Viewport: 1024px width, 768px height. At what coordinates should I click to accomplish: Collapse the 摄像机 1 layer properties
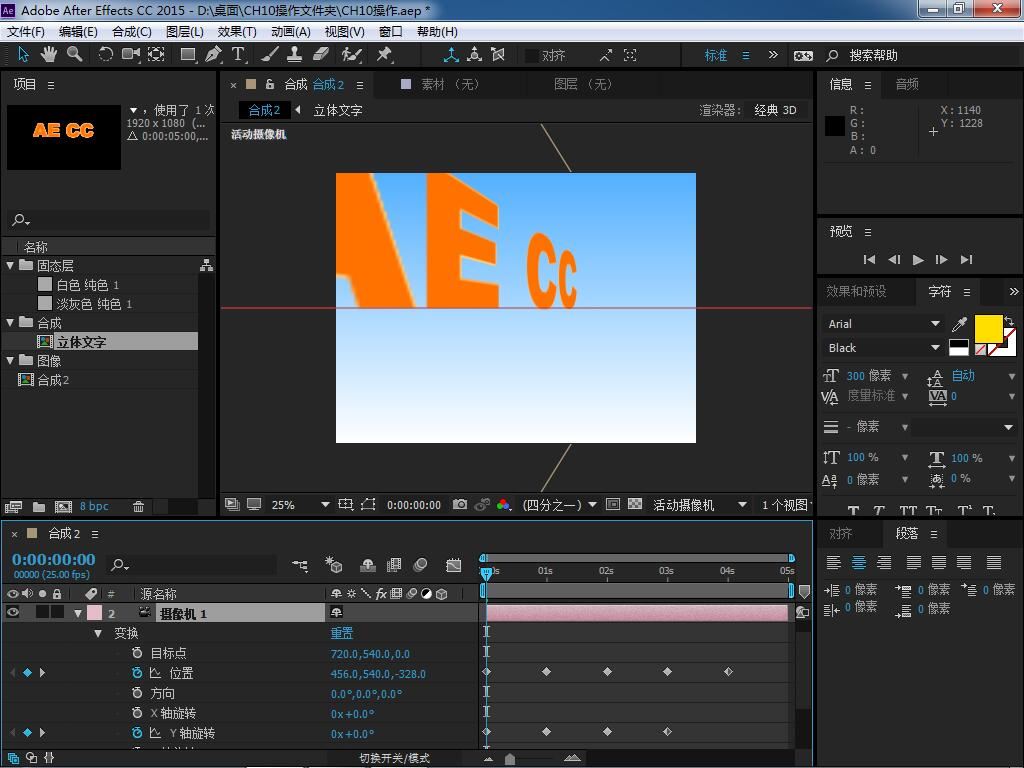click(78, 613)
